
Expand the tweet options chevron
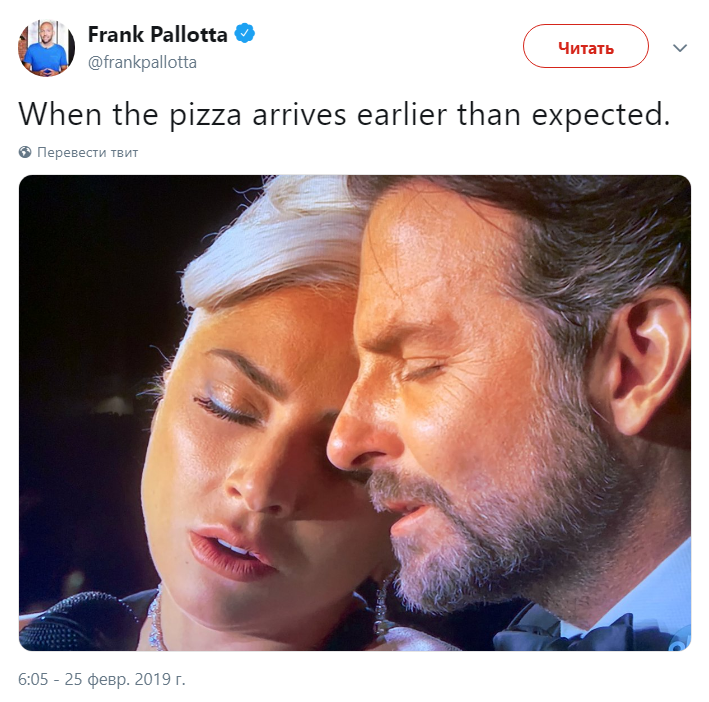tap(680, 47)
